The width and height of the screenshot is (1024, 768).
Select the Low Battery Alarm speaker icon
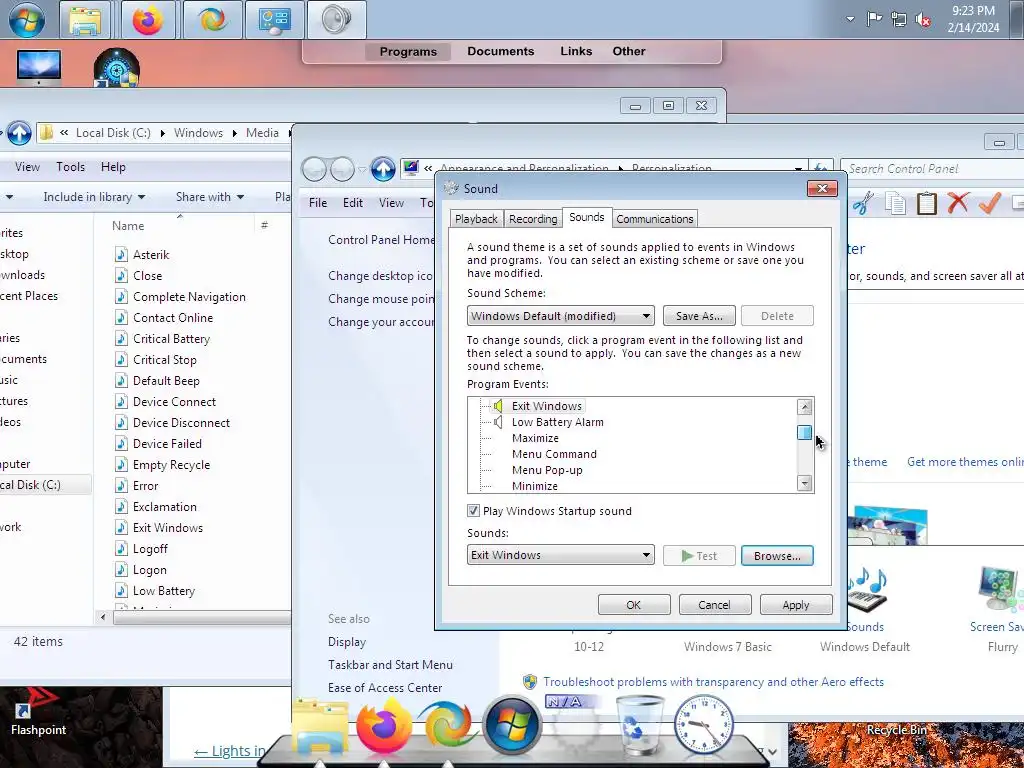(498, 423)
